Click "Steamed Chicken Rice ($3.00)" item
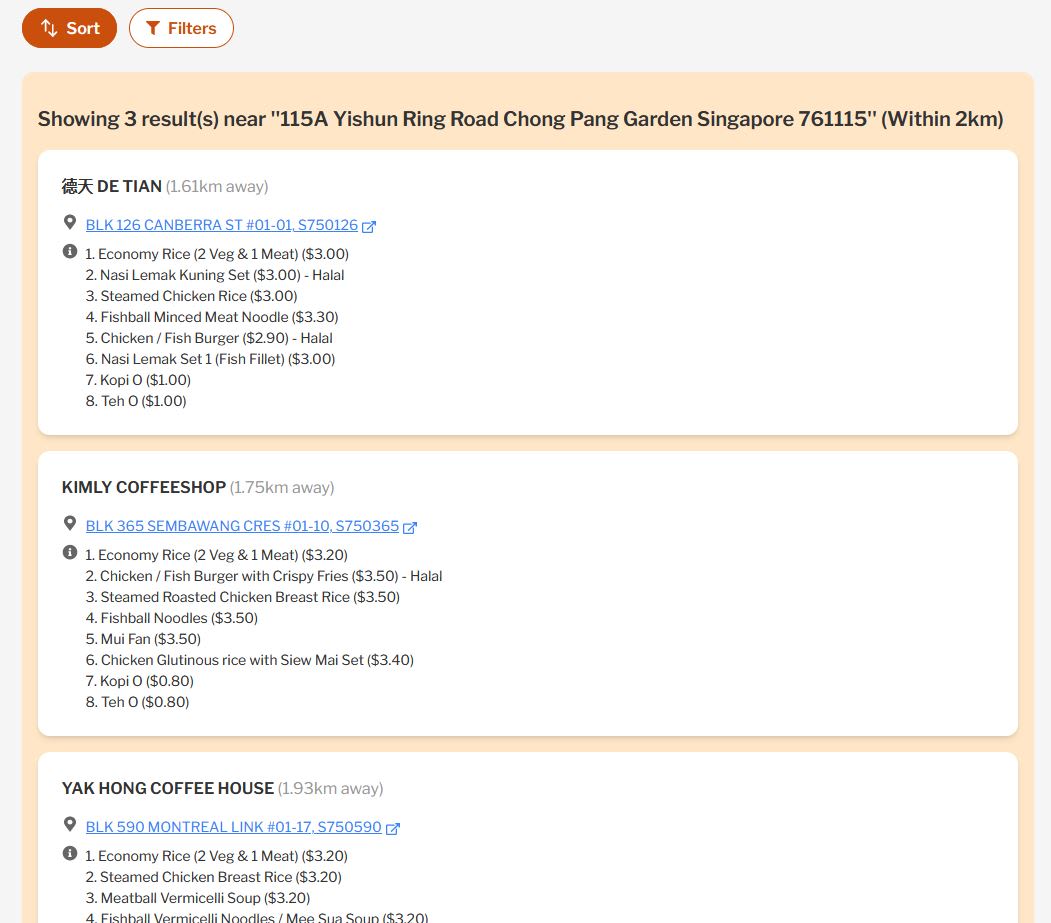 (192, 296)
